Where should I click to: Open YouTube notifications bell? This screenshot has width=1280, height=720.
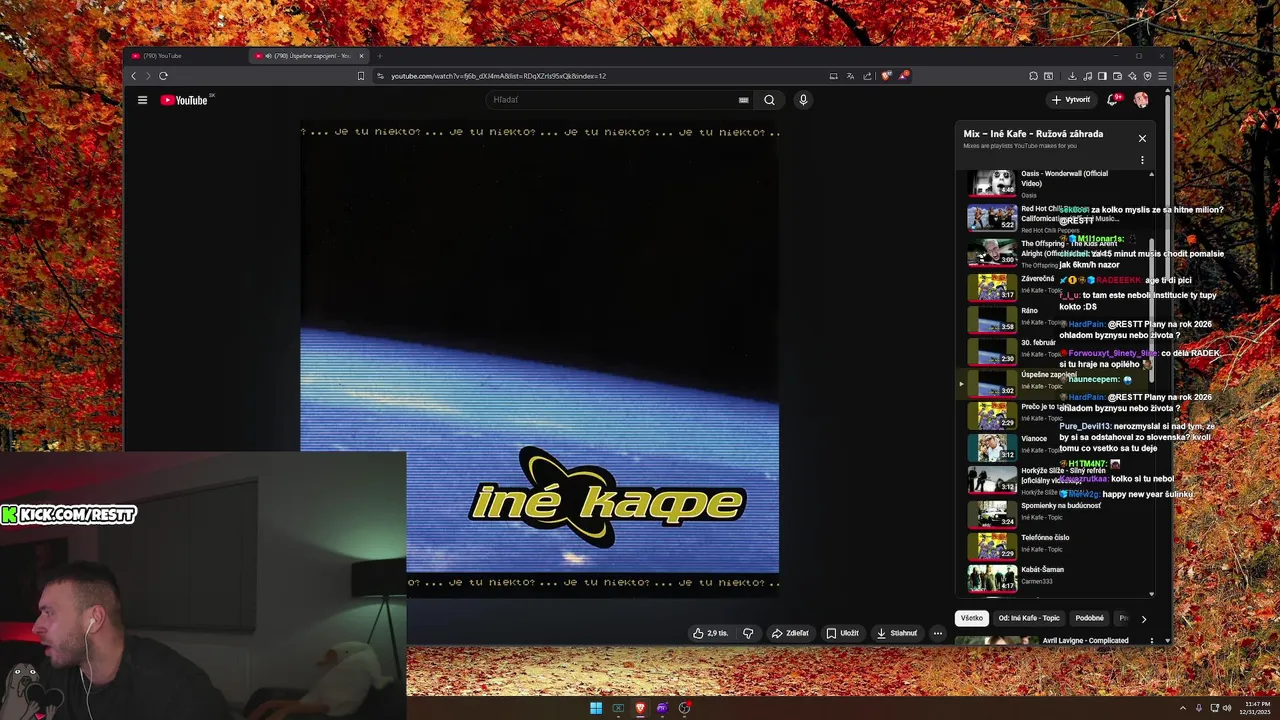coord(1113,99)
